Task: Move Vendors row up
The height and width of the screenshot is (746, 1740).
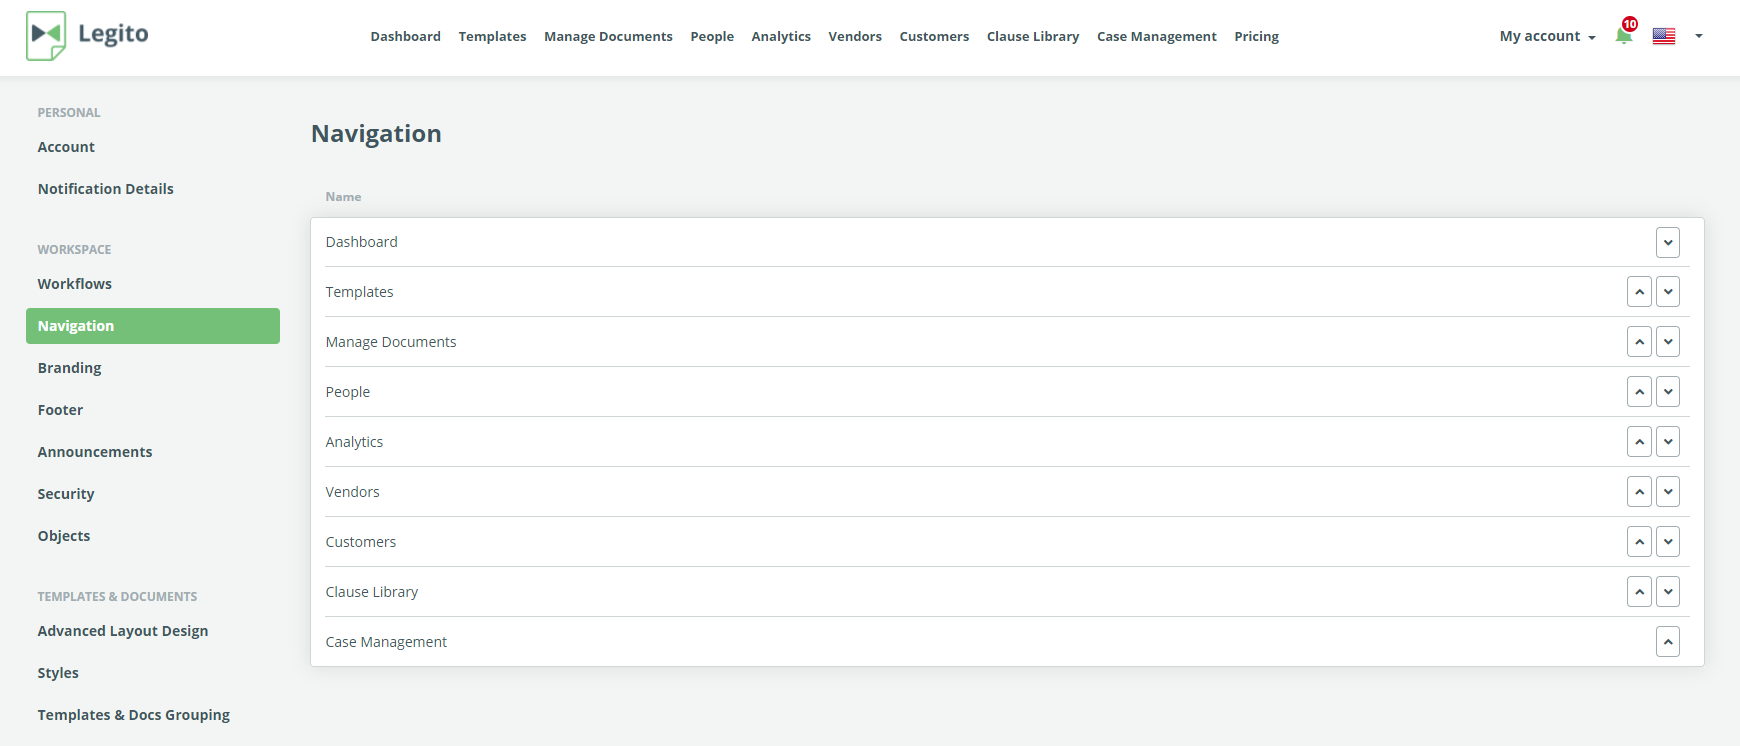Action: pyautogui.click(x=1639, y=492)
